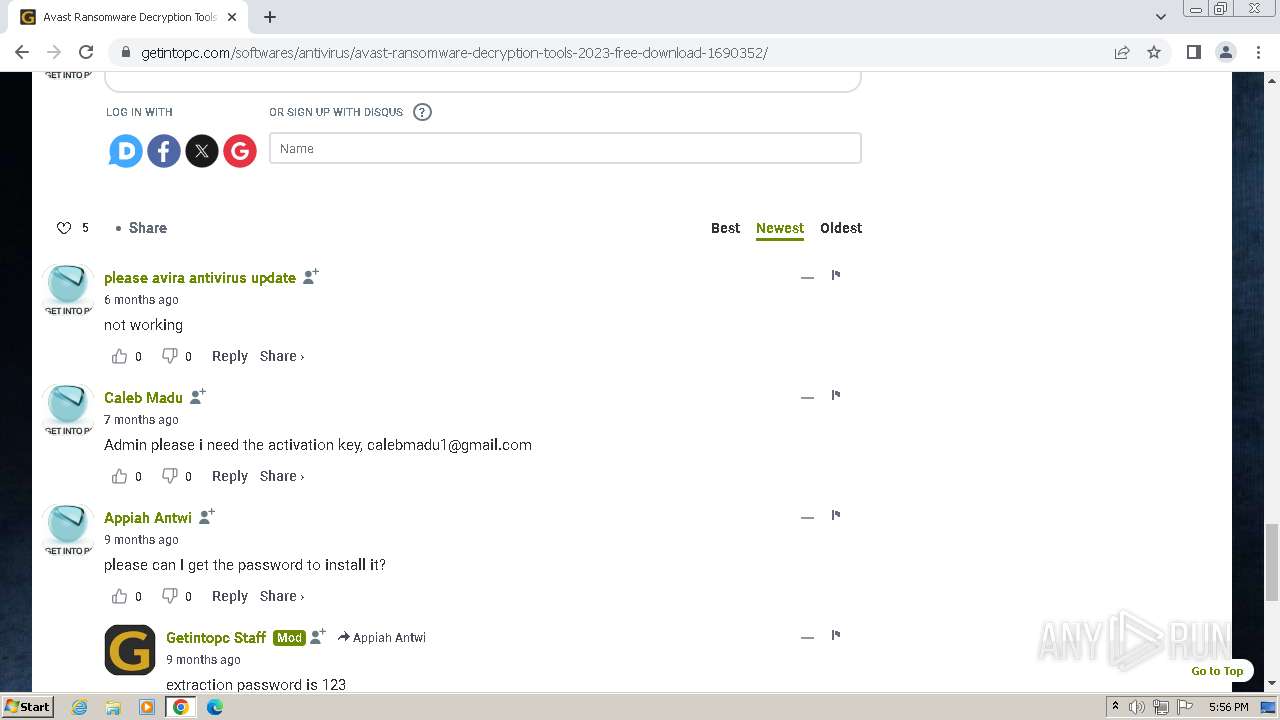Open Share menu under Appiah Antwi's comment
The height and width of the screenshot is (720, 1280).
pyautogui.click(x=282, y=596)
